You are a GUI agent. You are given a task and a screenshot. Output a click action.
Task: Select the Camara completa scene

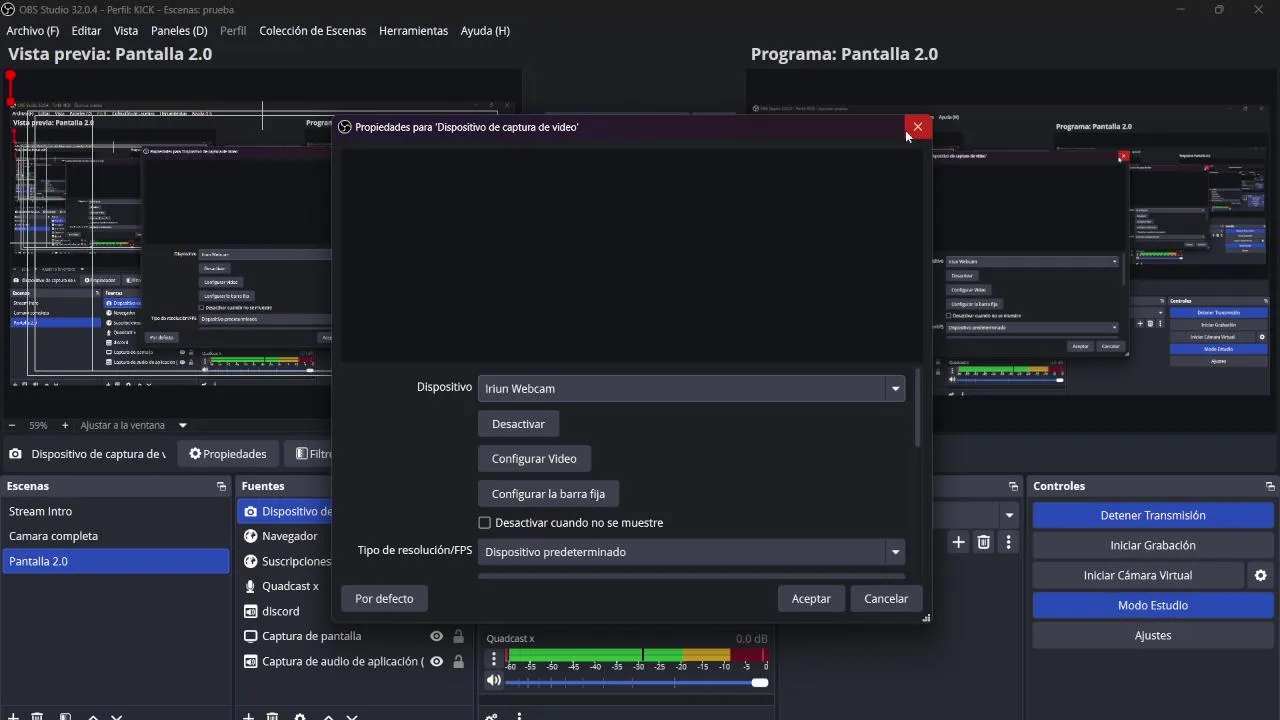tap(116, 536)
